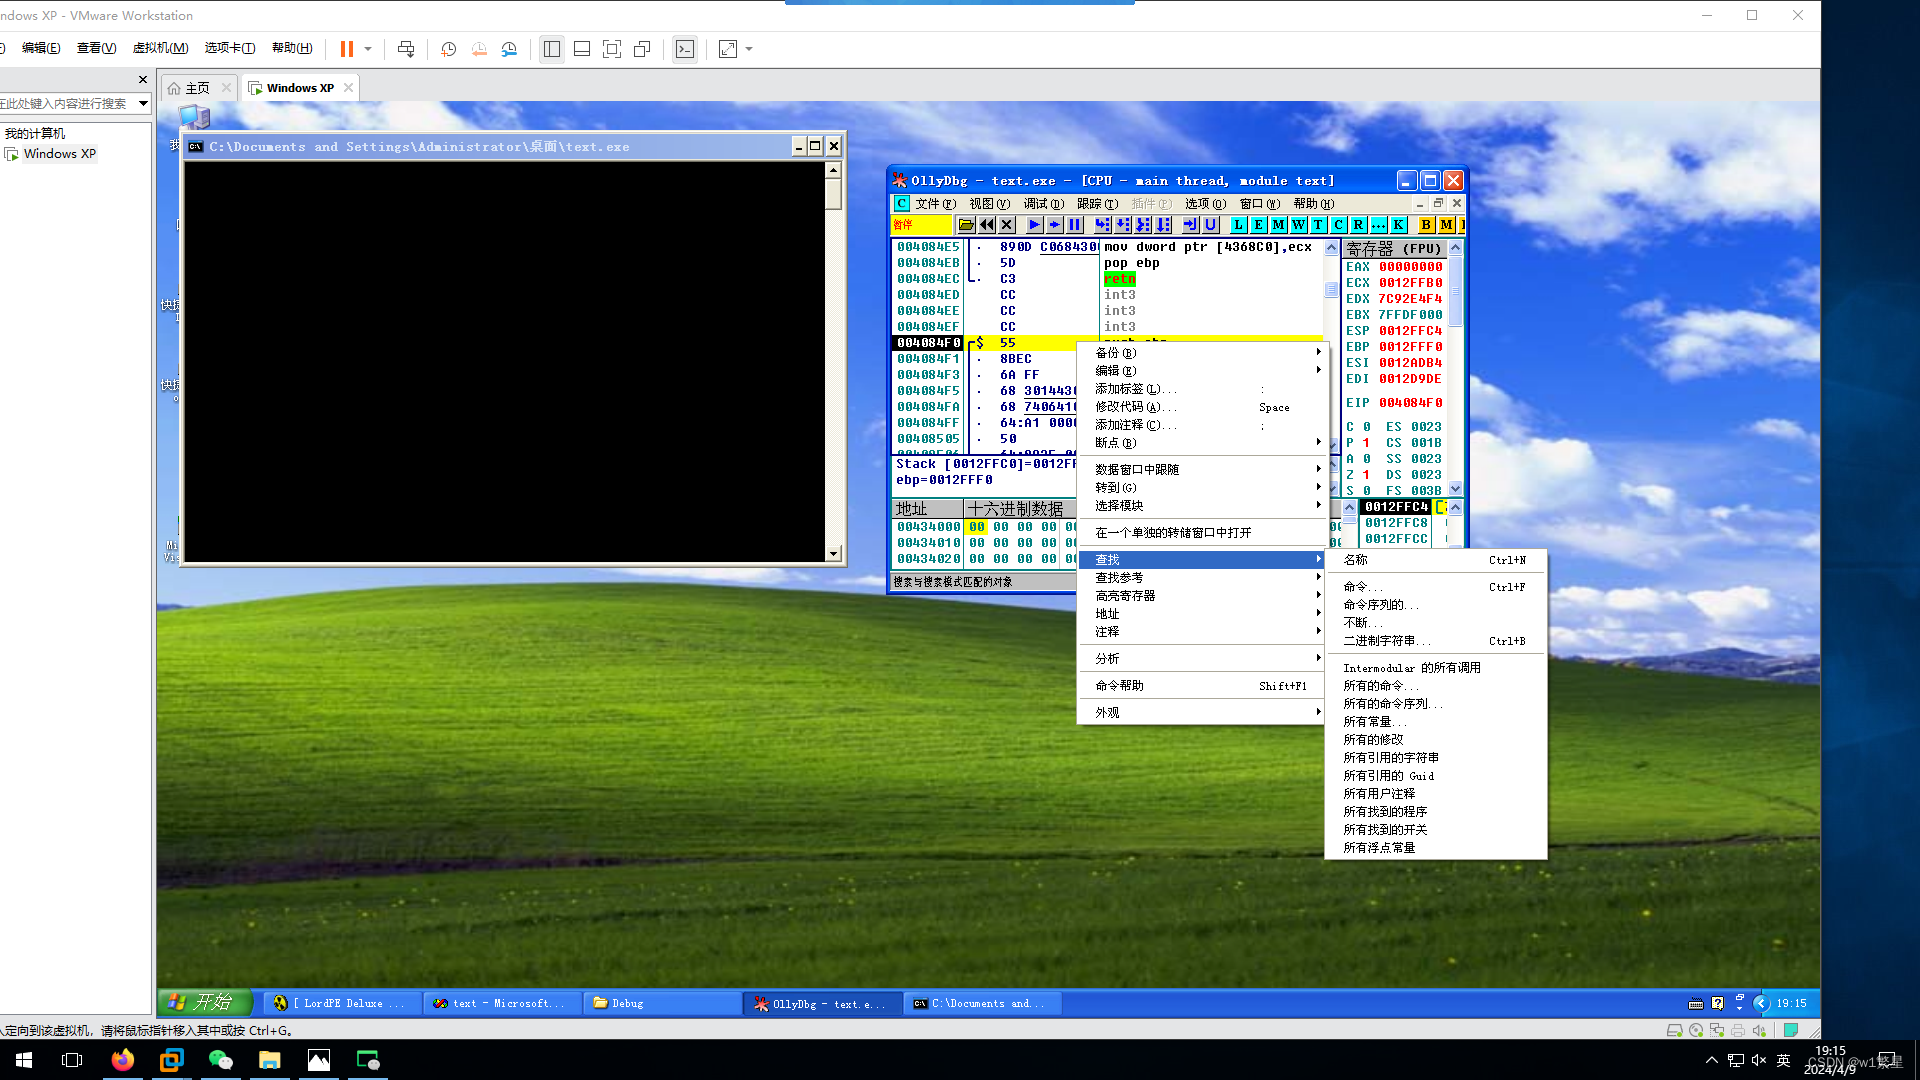Viewport: 1920px width, 1080px height.
Task: Open OllyDbg 视图(V) menu
Action: 989,203
